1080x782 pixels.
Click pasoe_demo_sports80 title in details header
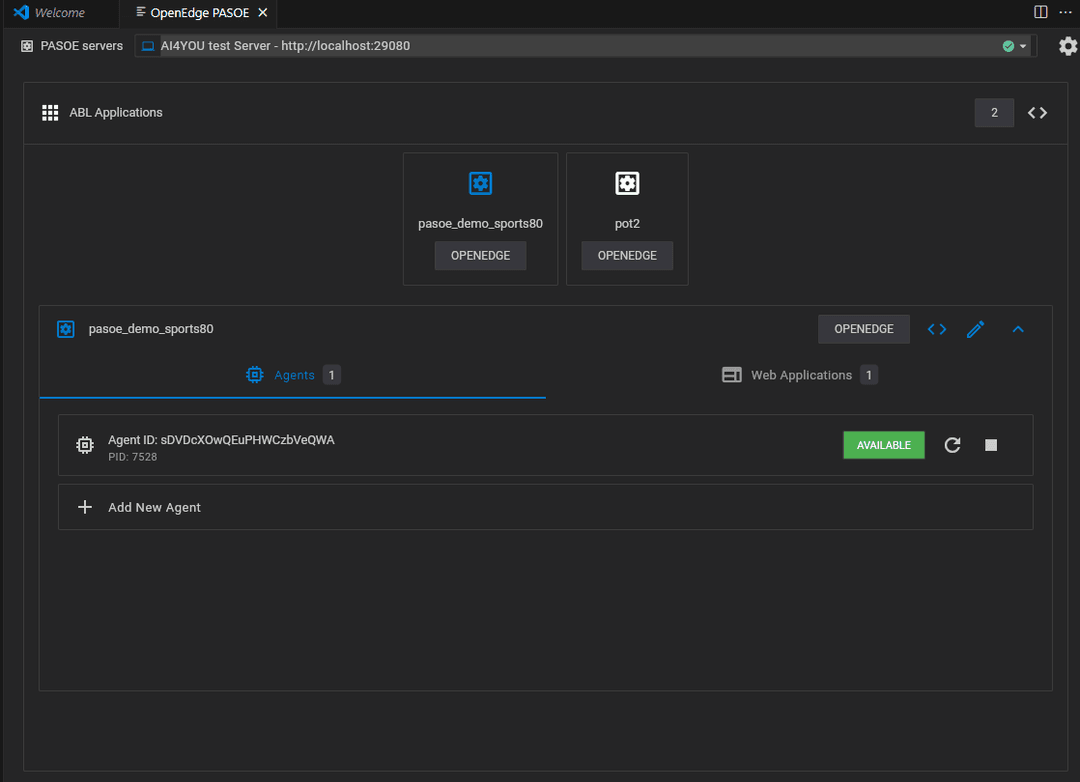(x=151, y=329)
